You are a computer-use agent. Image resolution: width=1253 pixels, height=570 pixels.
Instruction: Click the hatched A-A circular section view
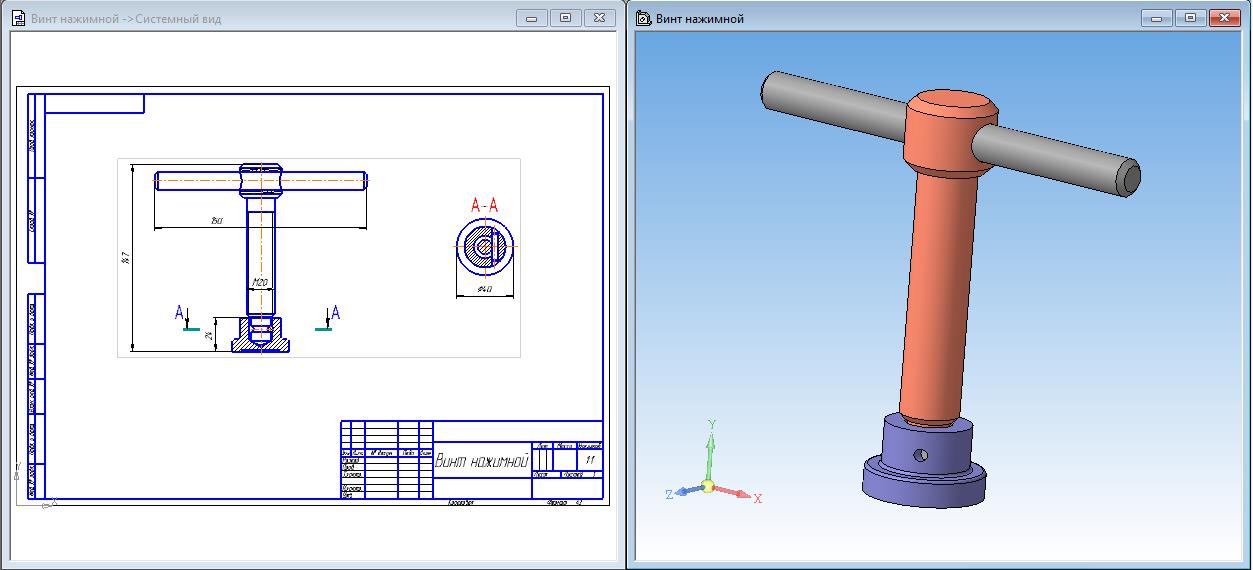(x=484, y=246)
